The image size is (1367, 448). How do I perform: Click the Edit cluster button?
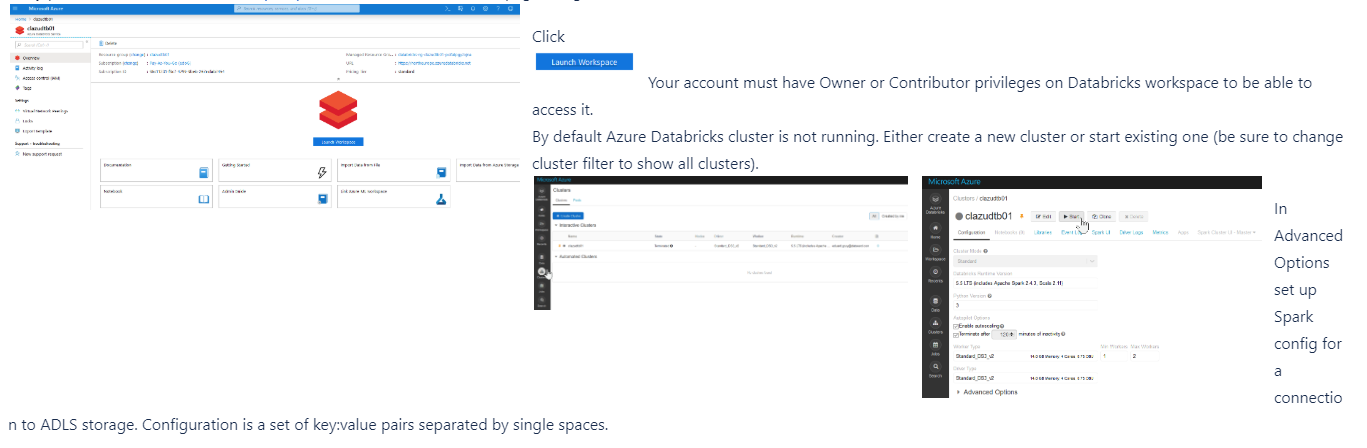point(1043,216)
